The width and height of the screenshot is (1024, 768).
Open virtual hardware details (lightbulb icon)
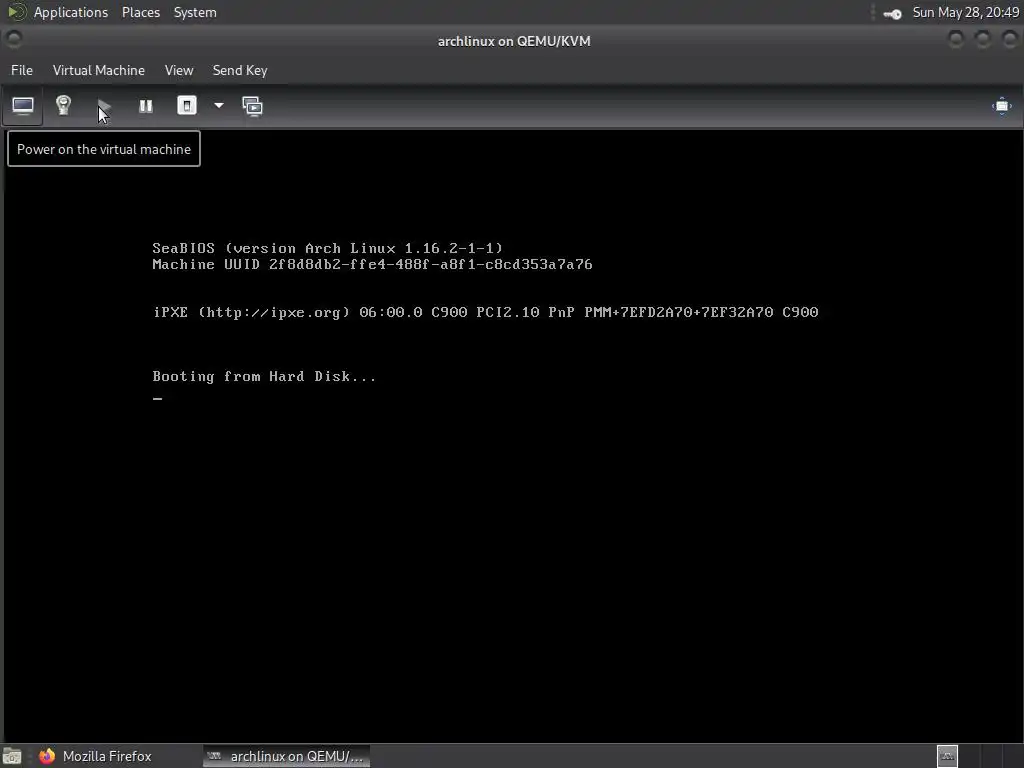[x=63, y=106]
